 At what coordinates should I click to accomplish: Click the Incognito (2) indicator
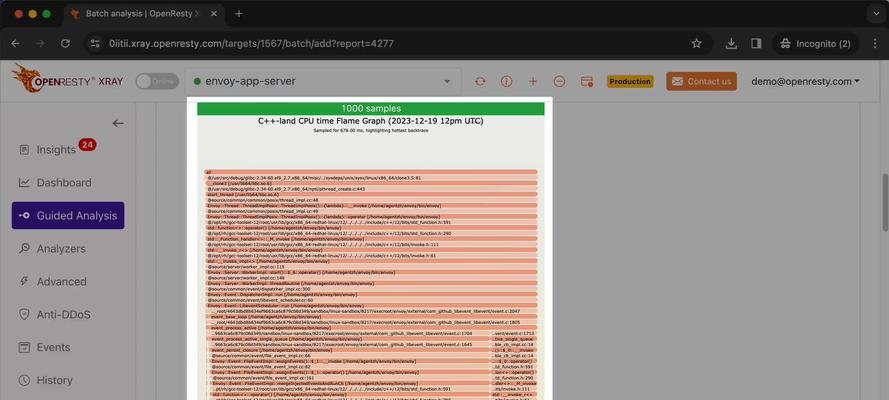pyautogui.click(x=816, y=44)
